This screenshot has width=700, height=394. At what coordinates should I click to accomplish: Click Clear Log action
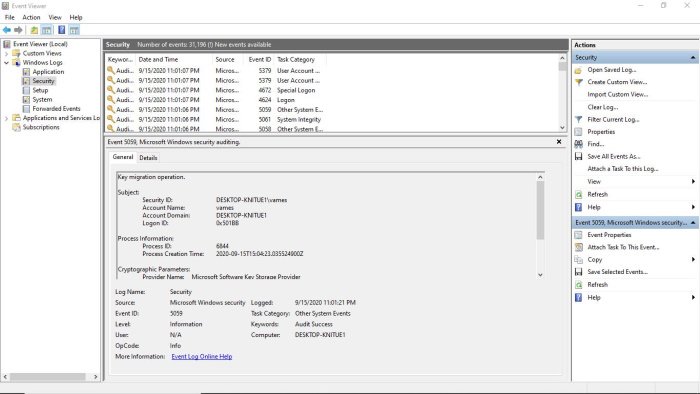603,107
